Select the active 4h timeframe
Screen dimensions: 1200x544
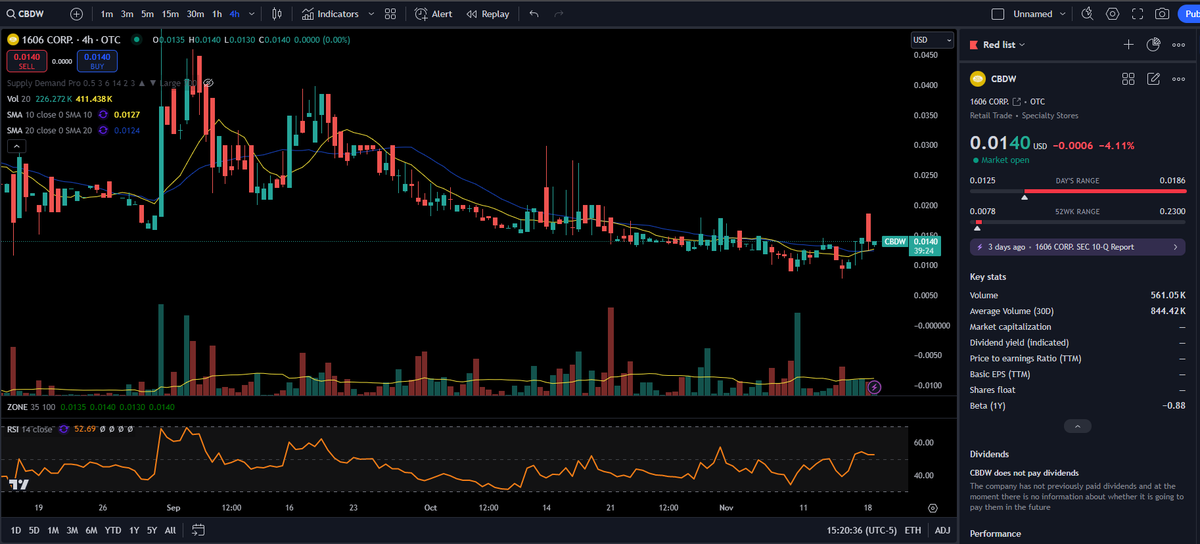click(x=234, y=14)
